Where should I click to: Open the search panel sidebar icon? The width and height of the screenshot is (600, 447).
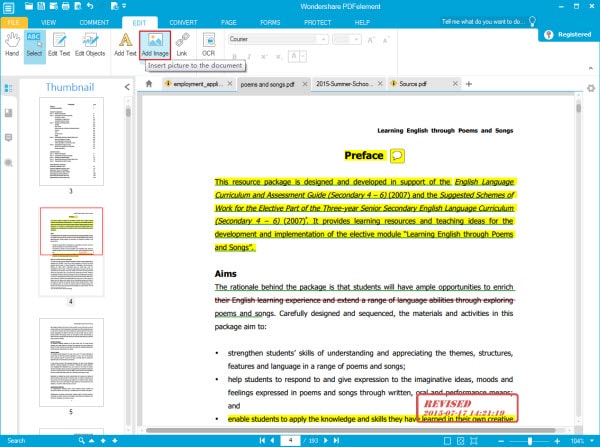point(8,163)
